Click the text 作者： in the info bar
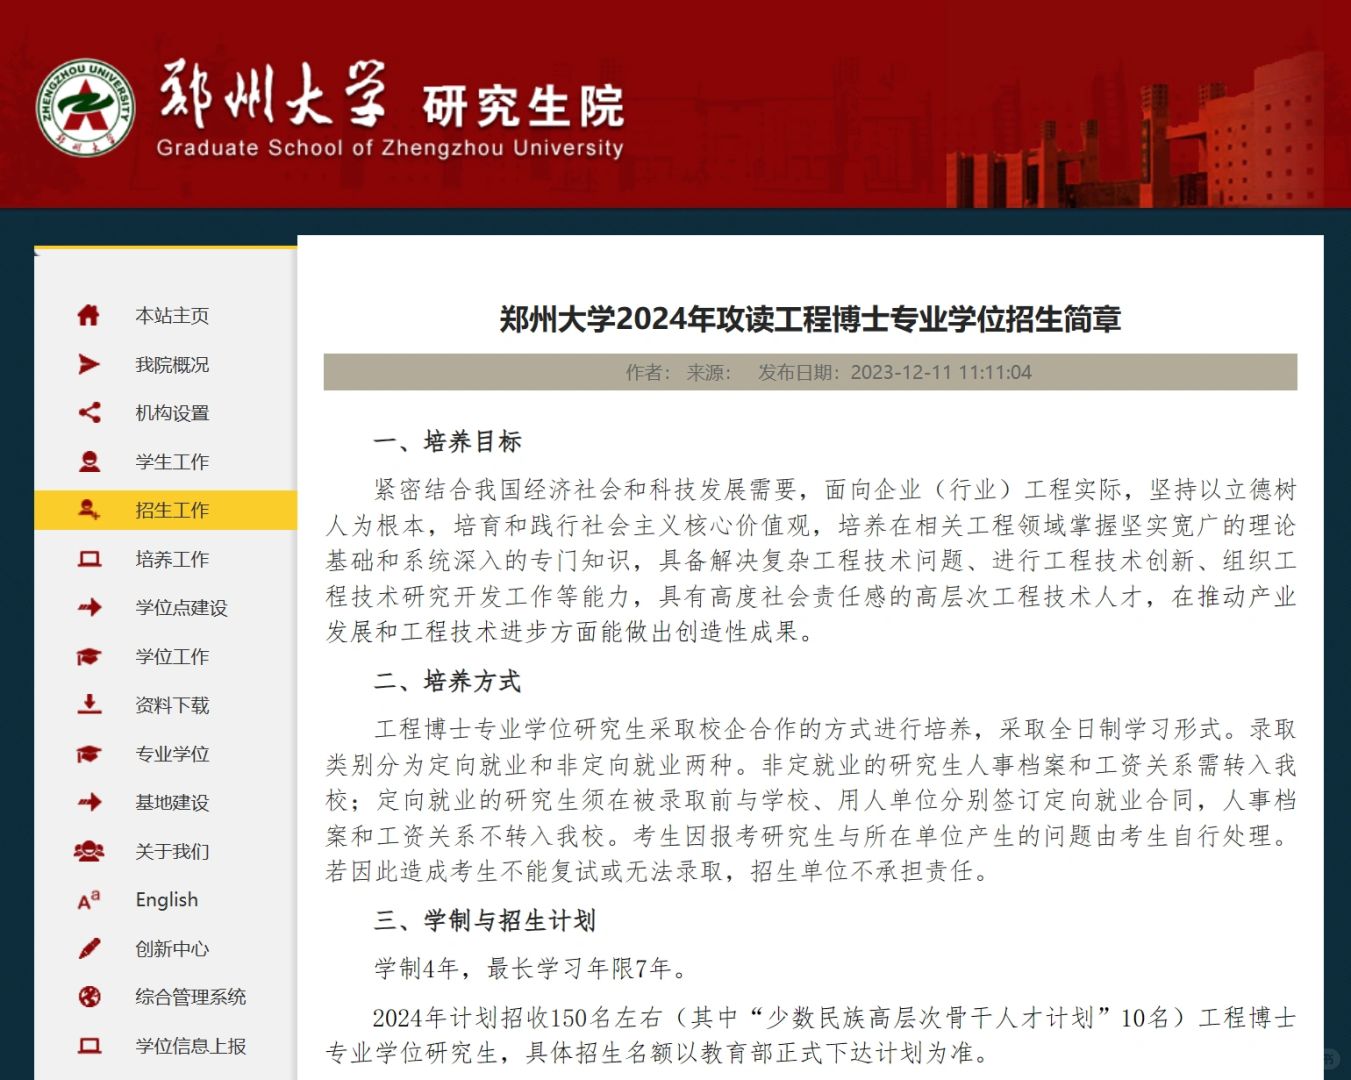This screenshot has height=1080, width=1351. (648, 373)
